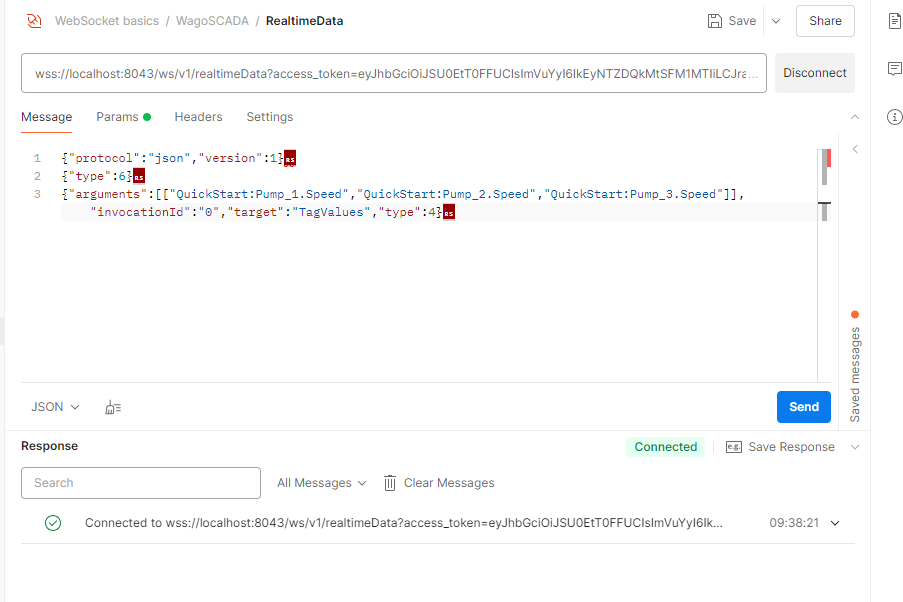Viewport: 903px width, 602px height.
Task: Collapse the message panel with top chevron
Action: pyautogui.click(x=854, y=117)
